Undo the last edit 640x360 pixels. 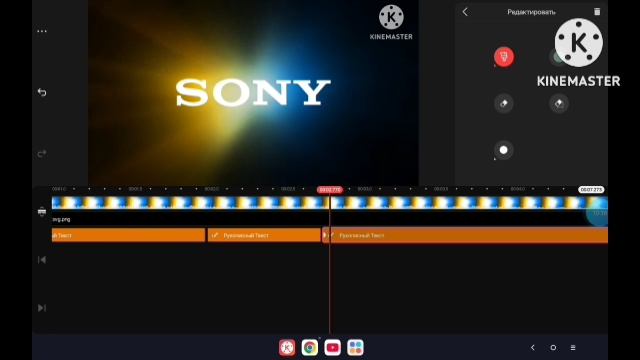42,92
